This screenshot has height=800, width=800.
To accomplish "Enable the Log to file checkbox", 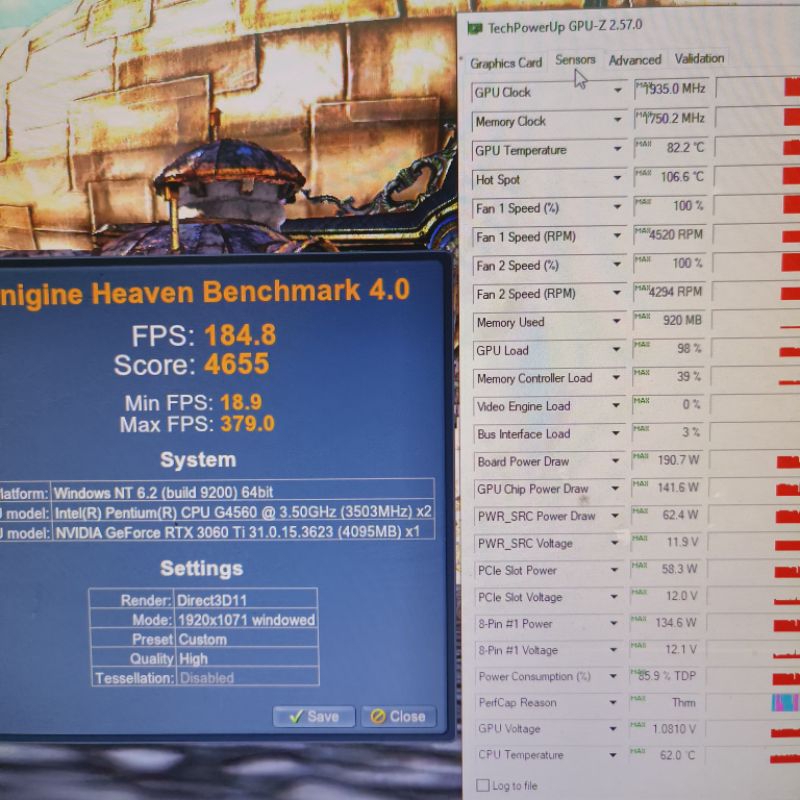I will tap(482, 785).
